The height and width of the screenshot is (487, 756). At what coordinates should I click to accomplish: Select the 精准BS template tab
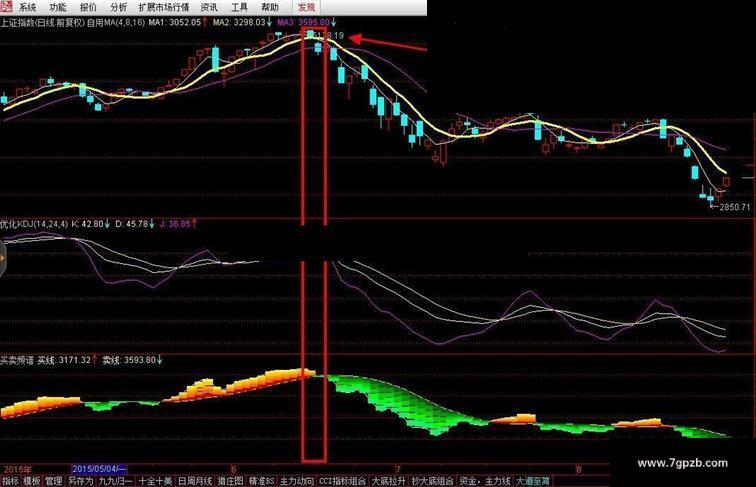[x=262, y=481]
